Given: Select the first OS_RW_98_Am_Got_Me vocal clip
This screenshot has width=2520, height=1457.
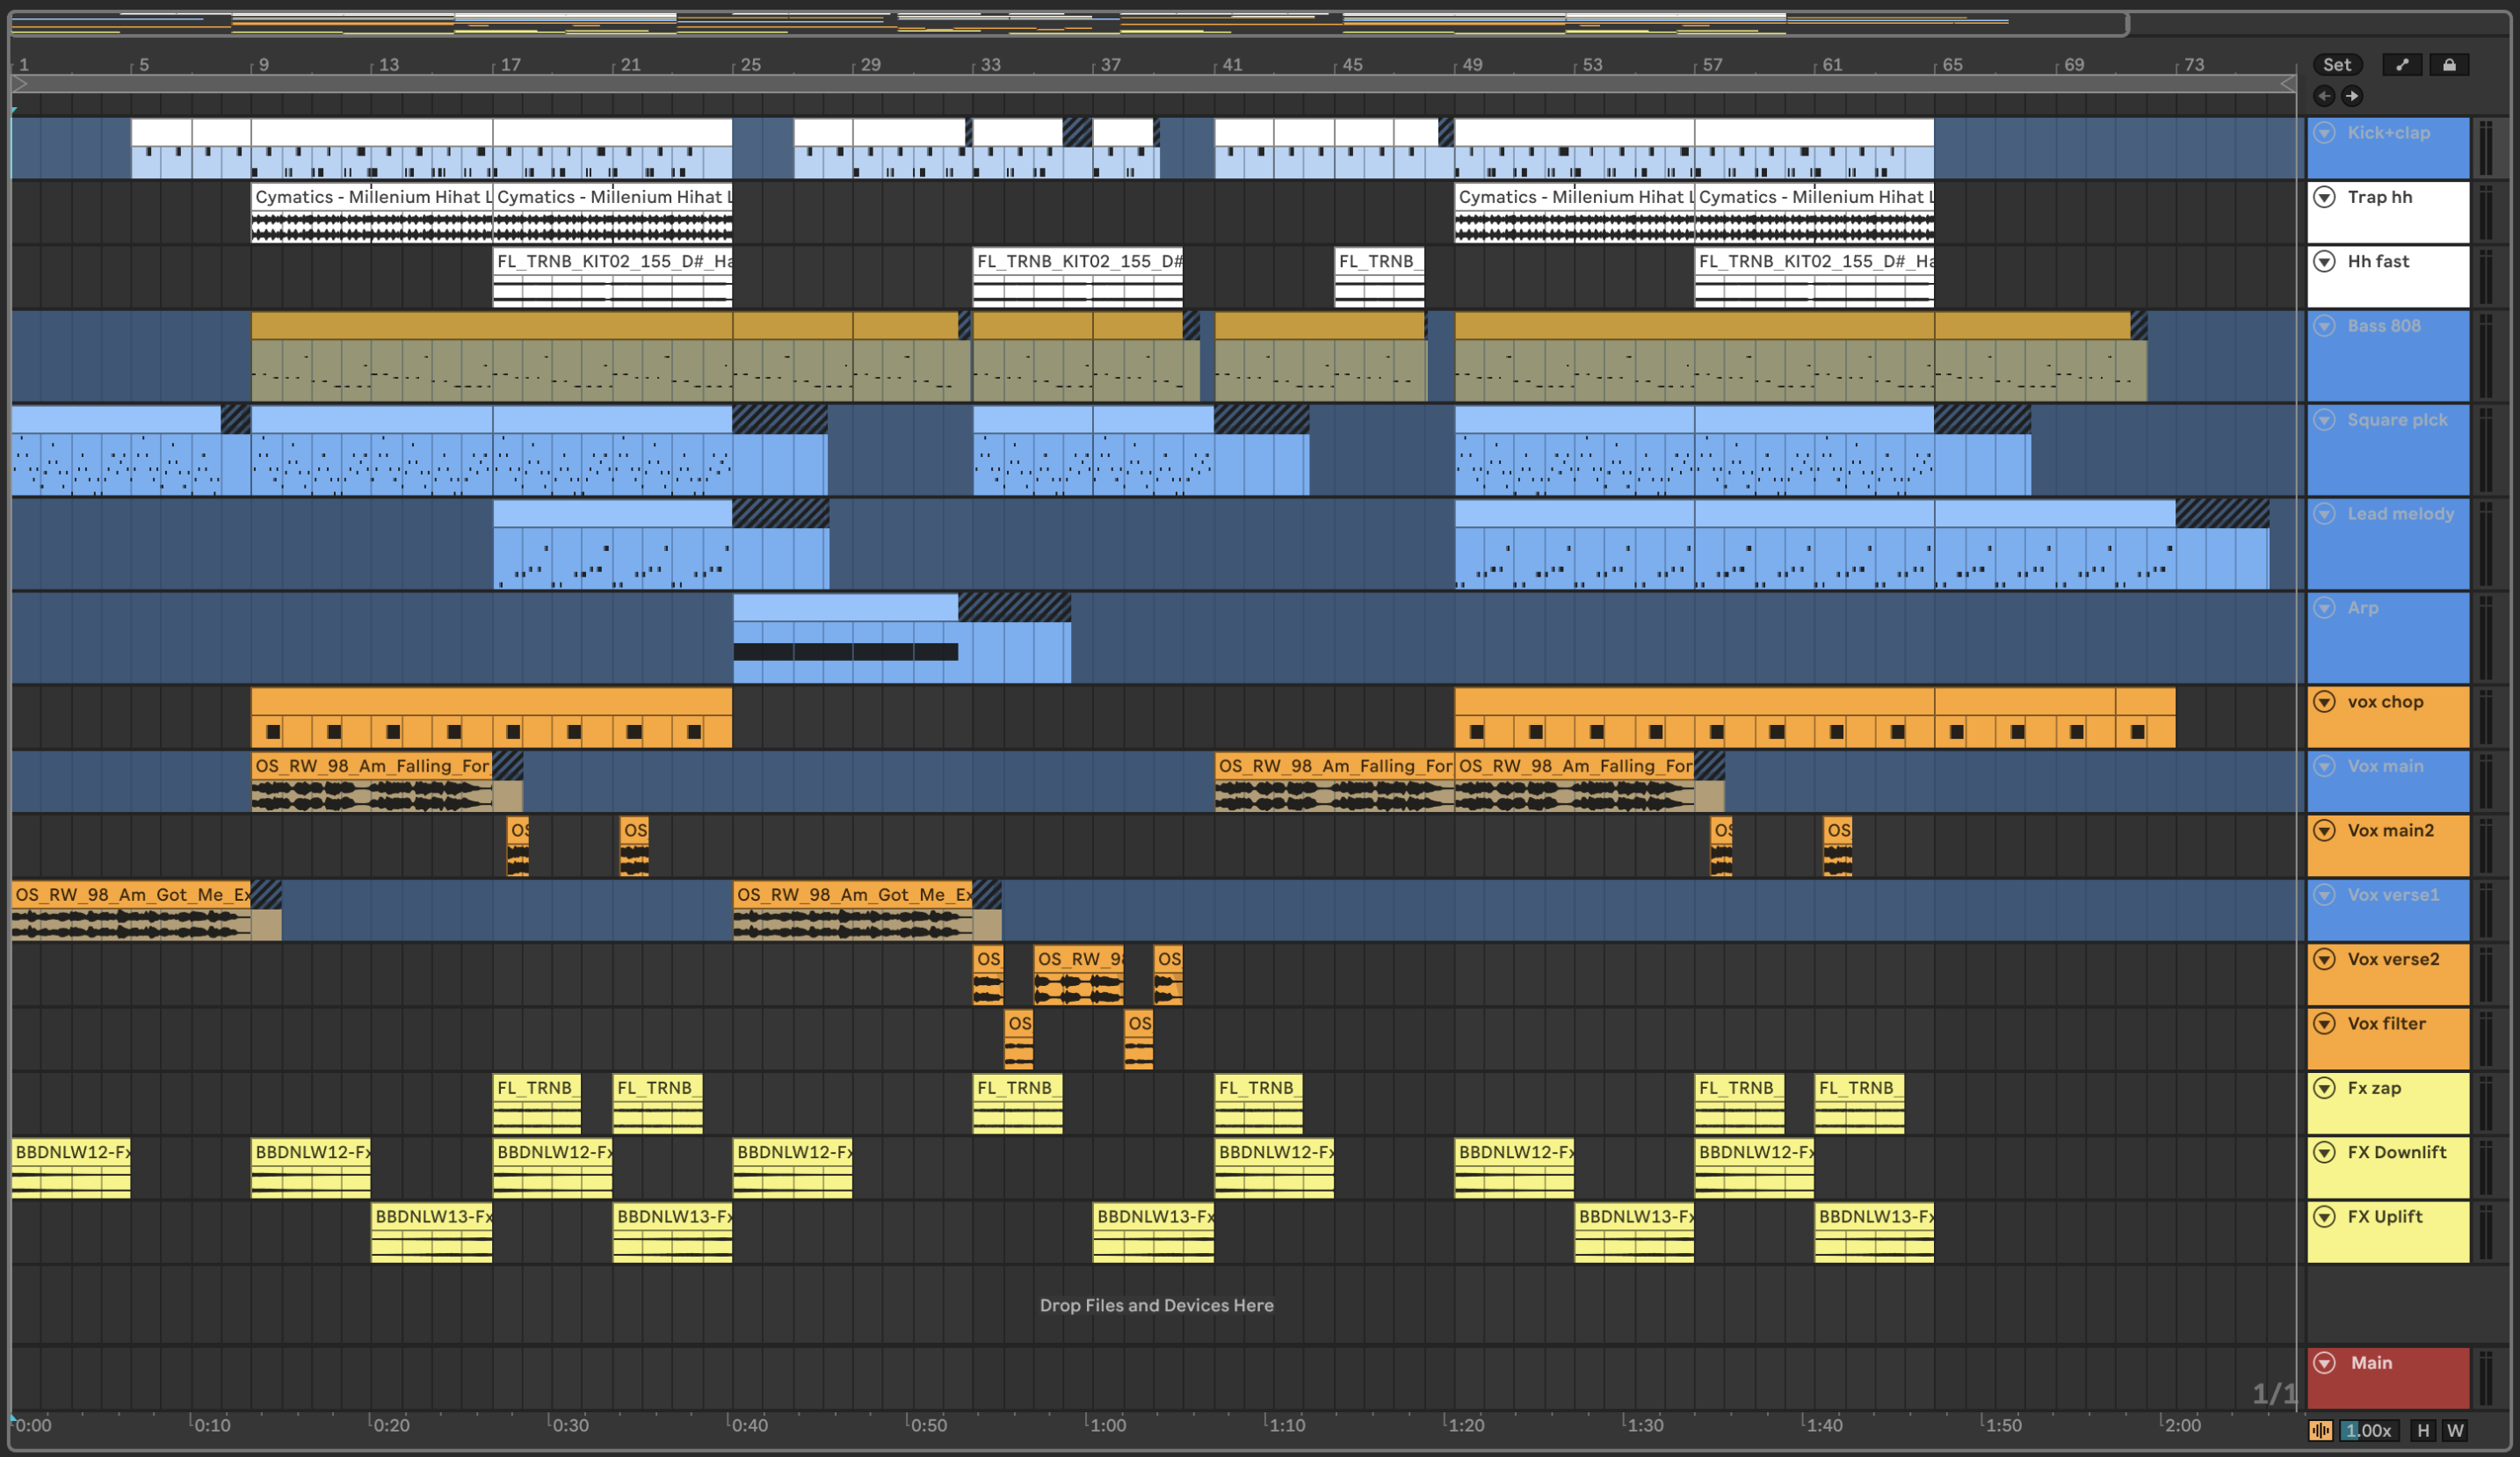Looking at the screenshot, I should (x=130, y=894).
